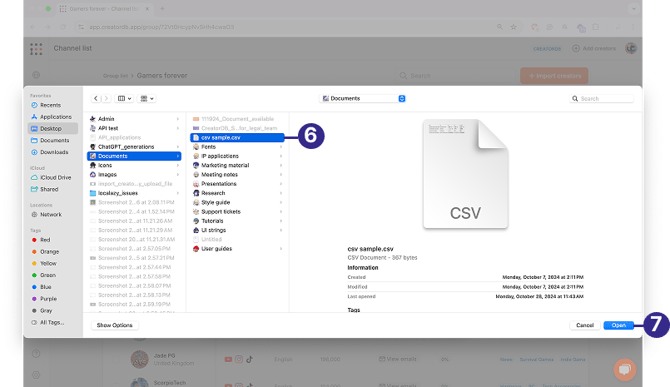The image size is (670, 387).
Task: Open the grouping options dropdown
Action: pyautogui.click(x=147, y=99)
